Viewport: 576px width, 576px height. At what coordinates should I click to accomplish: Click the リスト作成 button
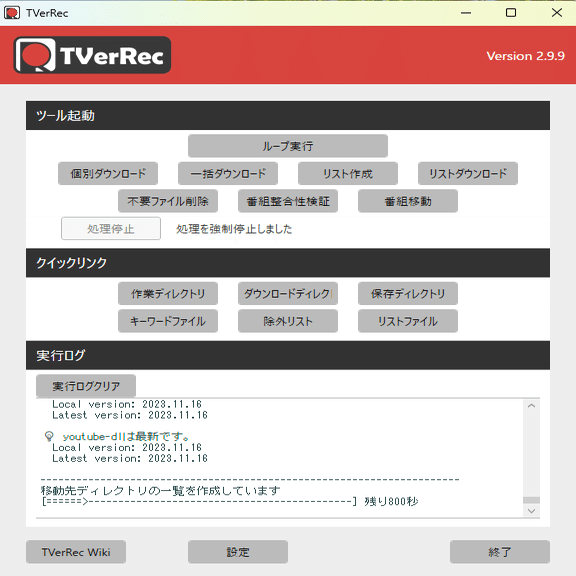tap(348, 173)
